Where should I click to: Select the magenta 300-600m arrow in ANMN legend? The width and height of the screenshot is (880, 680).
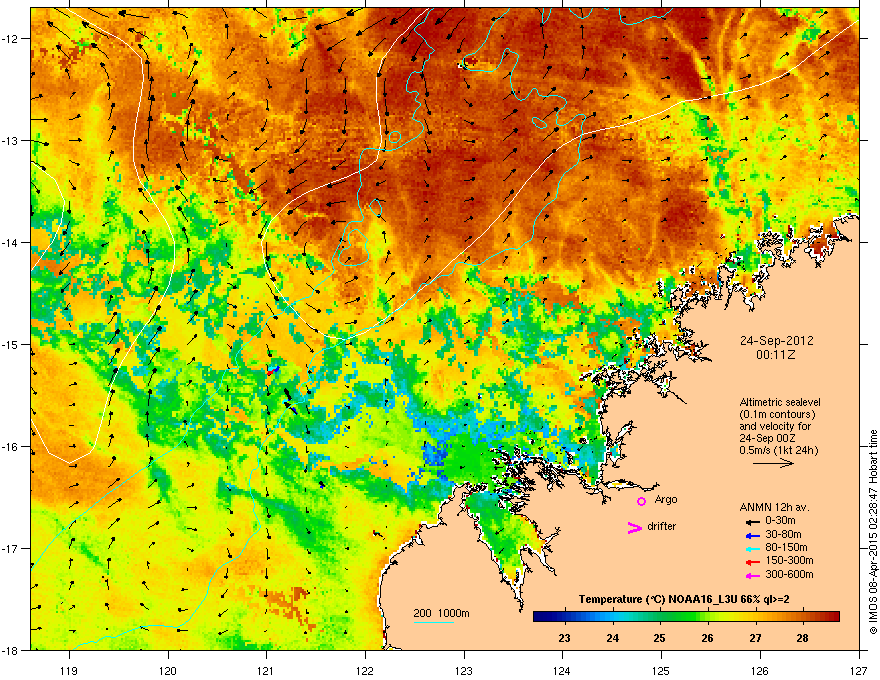752,576
